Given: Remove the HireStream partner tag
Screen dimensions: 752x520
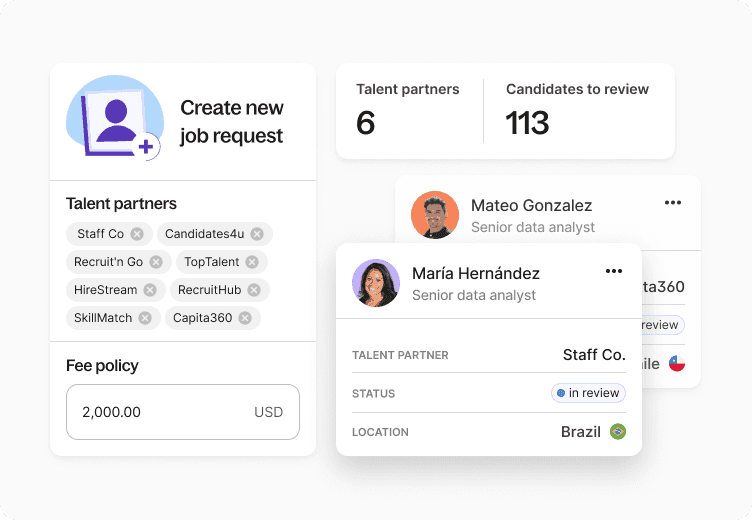Looking at the screenshot, I should [150, 290].
